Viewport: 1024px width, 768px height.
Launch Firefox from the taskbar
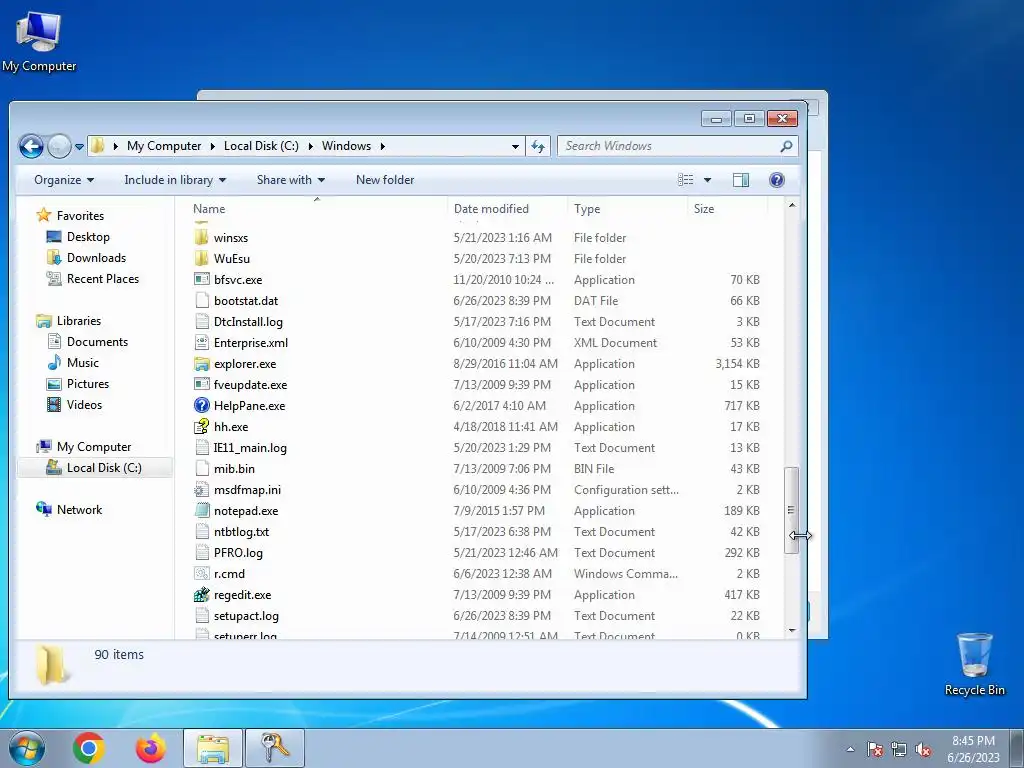pos(150,748)
